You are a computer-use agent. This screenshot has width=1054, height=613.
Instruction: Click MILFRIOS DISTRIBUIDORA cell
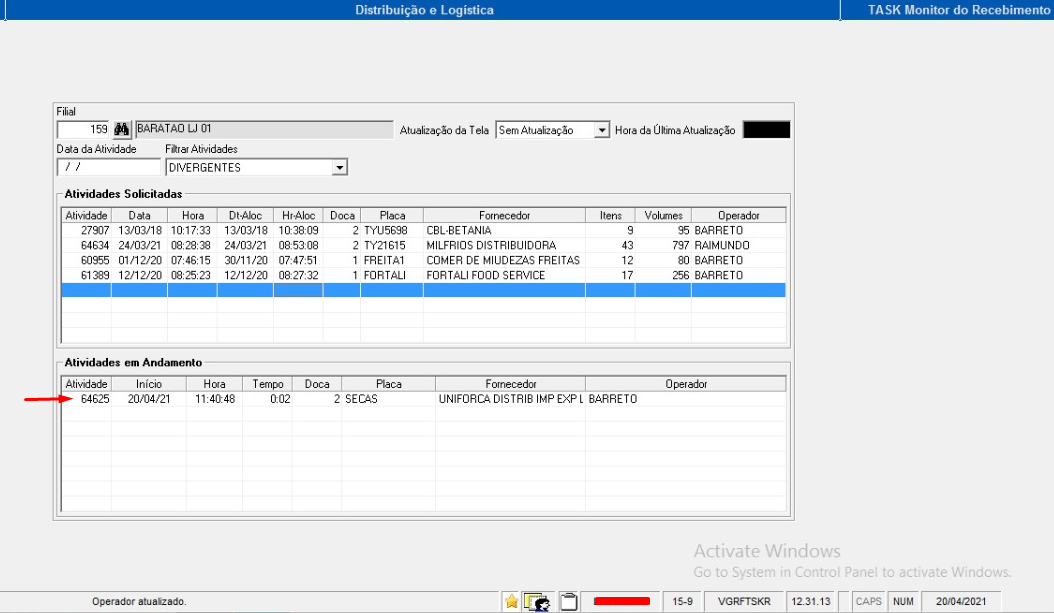[x=504, y=245]
